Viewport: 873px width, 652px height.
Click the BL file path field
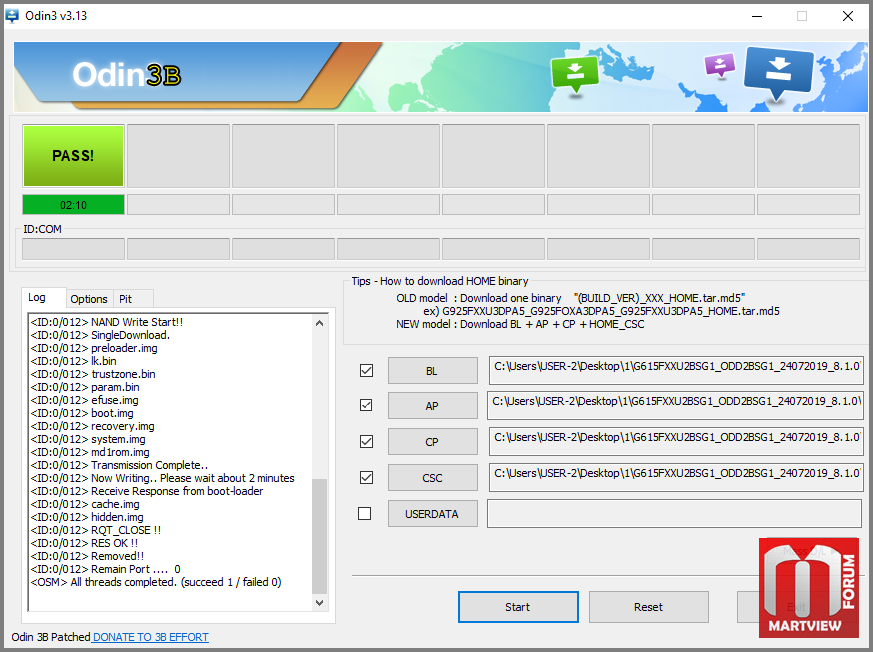[676, 370]
